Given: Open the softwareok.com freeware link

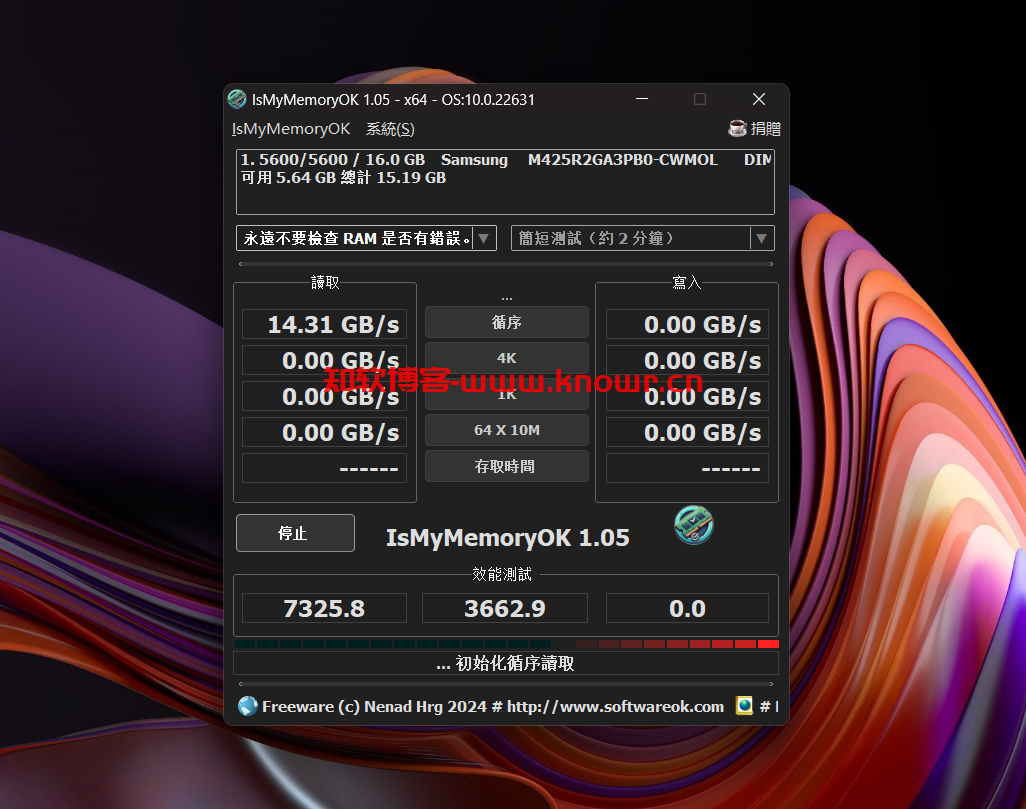Looking at the screenshot, I should tap(493, 706).
